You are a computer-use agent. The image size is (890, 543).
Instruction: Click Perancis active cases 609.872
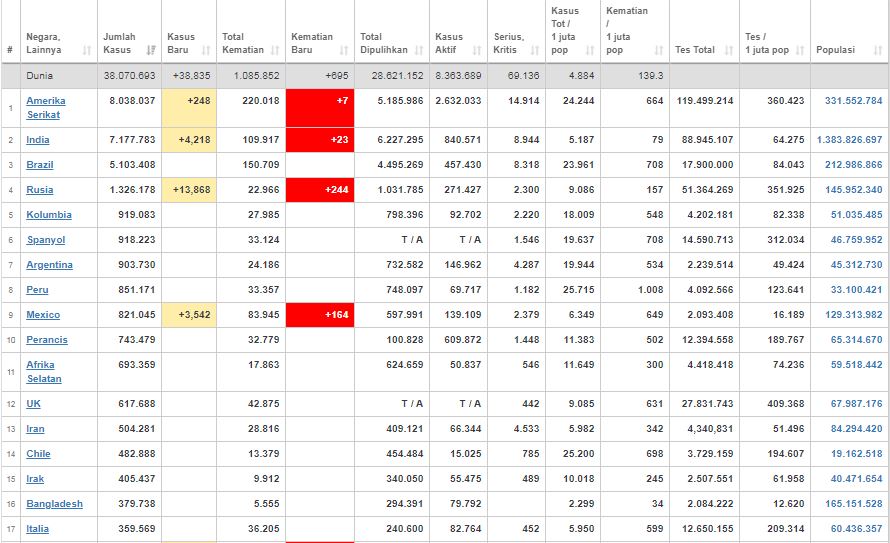coord(463,339)
